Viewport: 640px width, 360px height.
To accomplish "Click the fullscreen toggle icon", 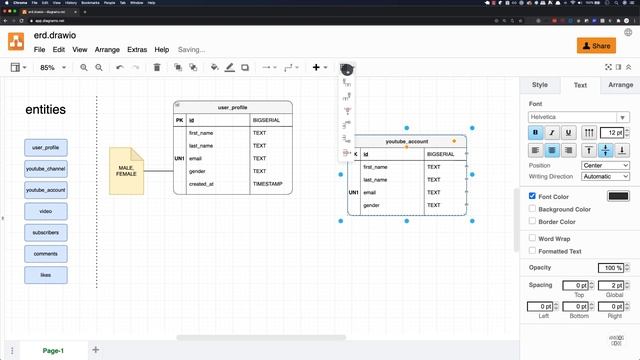I will [x=608, y=67].
